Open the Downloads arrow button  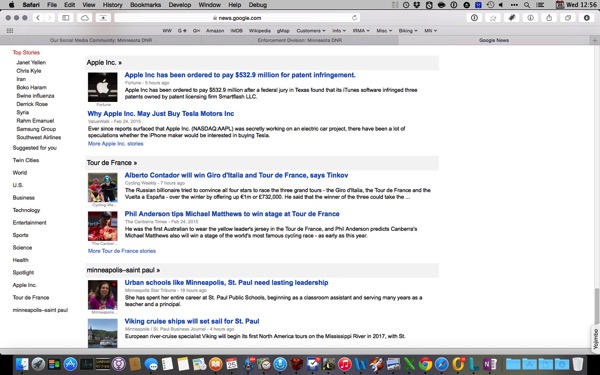[x=586, y=18]
